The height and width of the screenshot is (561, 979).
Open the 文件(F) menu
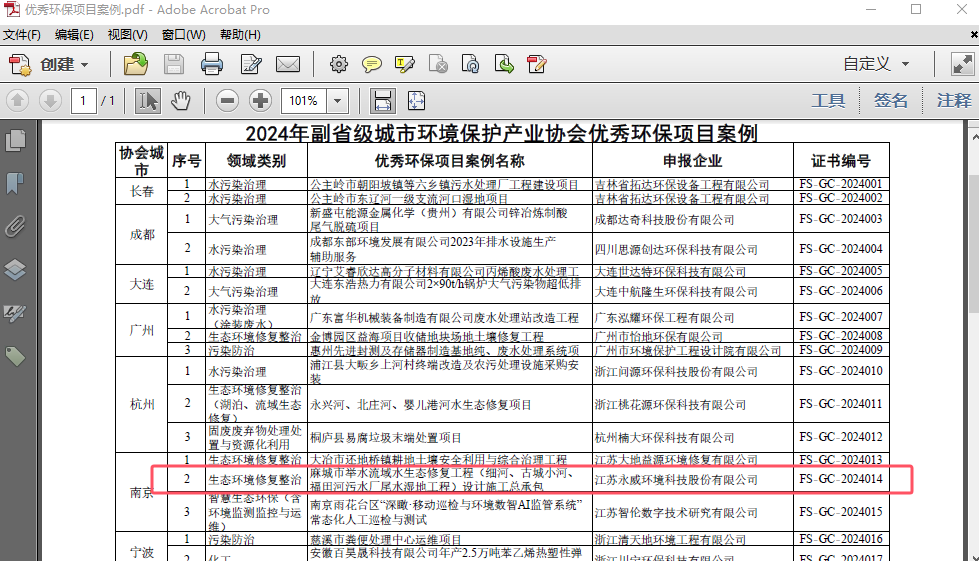coord(22,35)
